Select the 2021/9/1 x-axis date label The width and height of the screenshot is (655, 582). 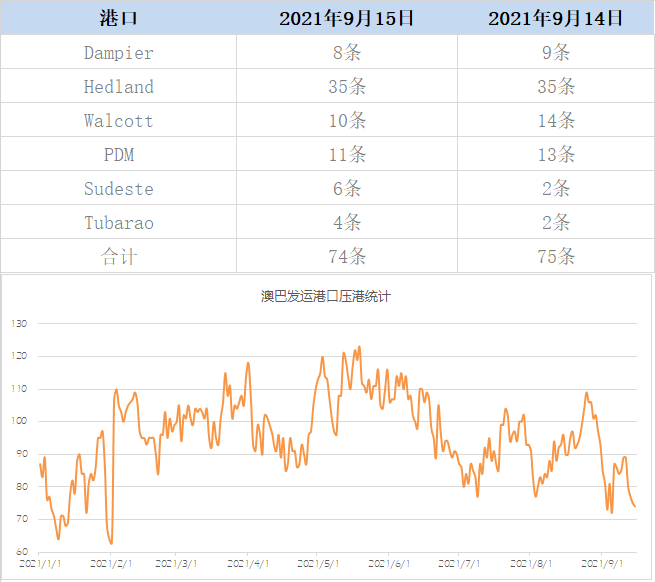tap(603, 565)
